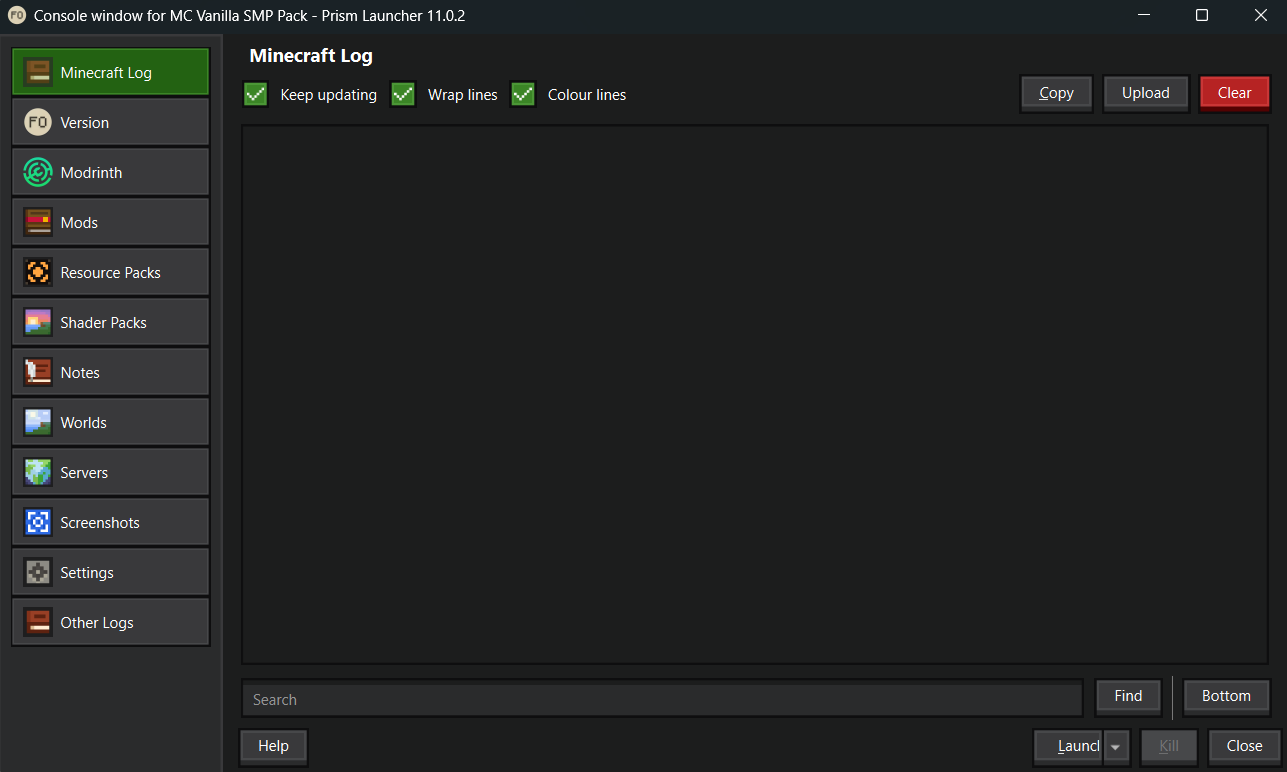Screen dimensions: 1287x772
Task: Clear the log with the red Clear button
Action: tap(1234, 93)
